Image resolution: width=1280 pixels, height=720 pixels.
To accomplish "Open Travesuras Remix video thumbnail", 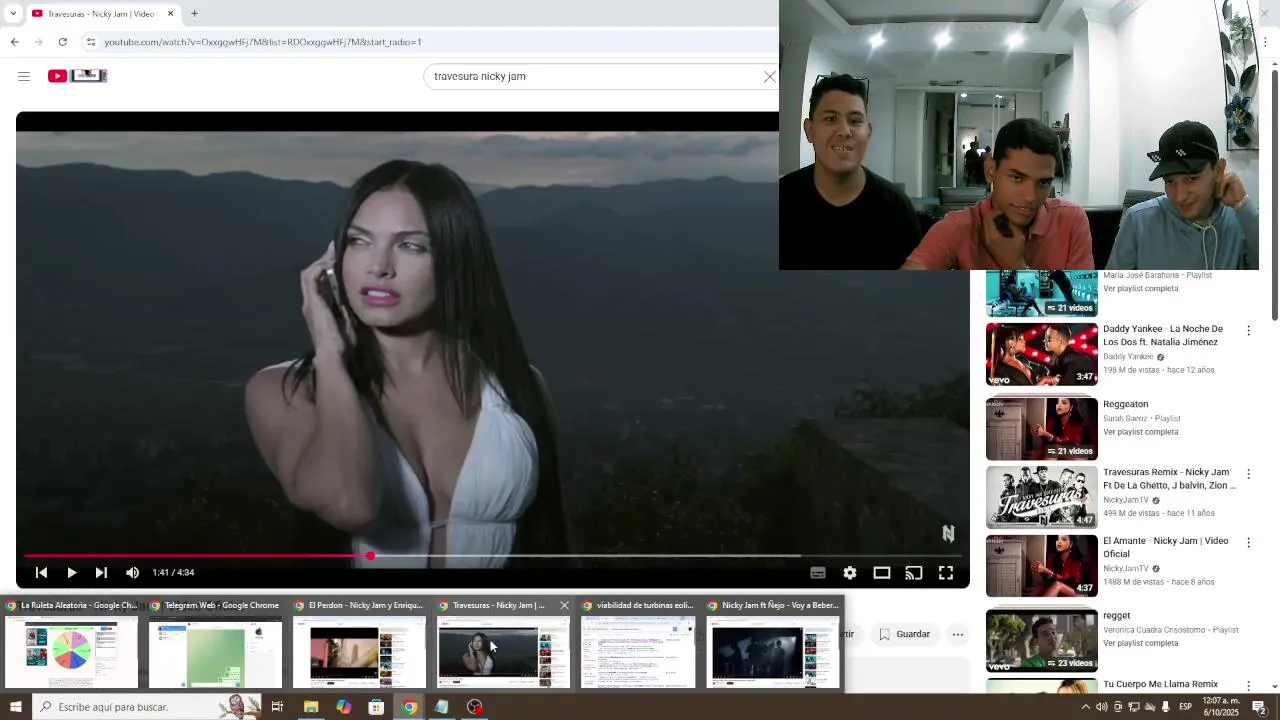I will [x=1042, y=497].
